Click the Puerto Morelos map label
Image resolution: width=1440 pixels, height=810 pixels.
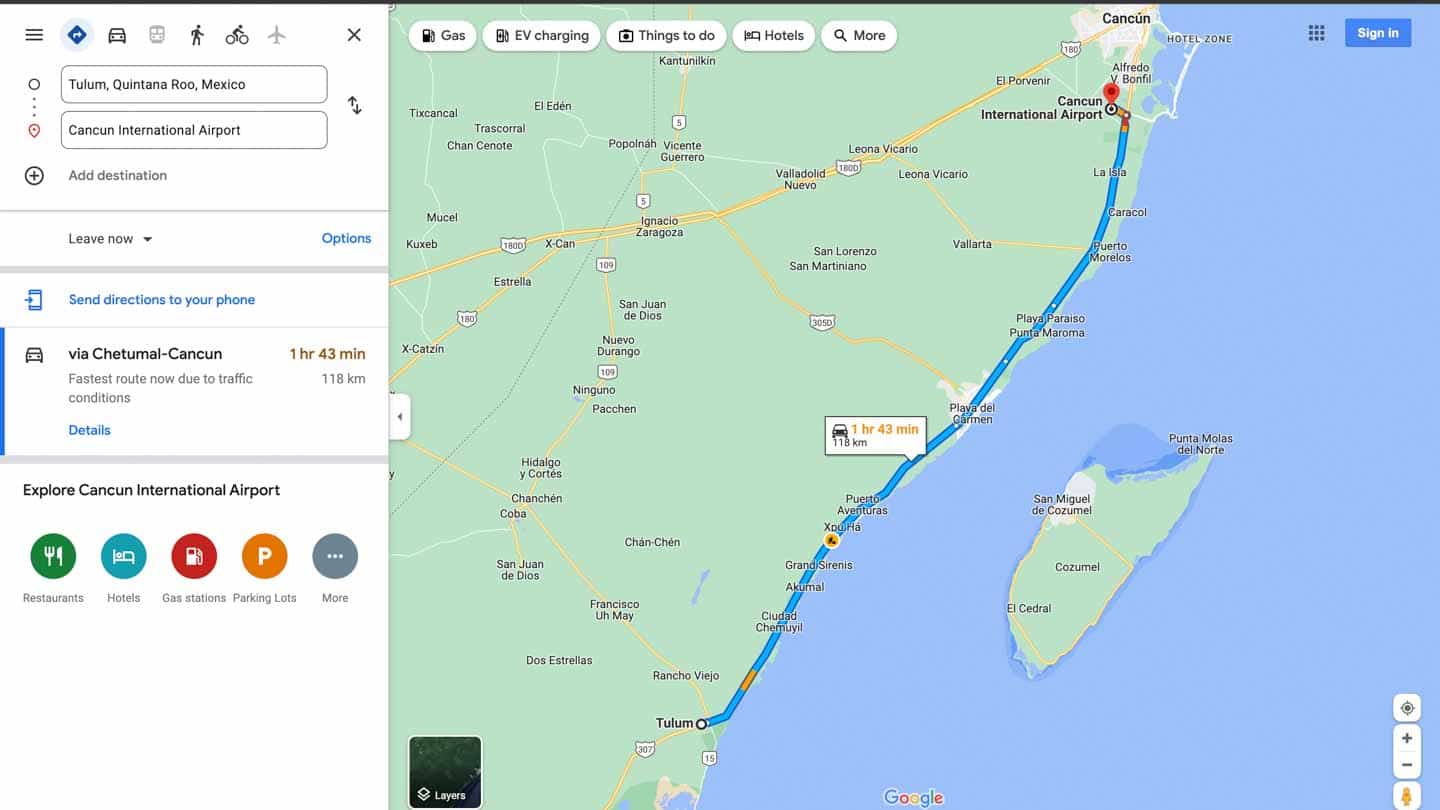point(1112,251)
